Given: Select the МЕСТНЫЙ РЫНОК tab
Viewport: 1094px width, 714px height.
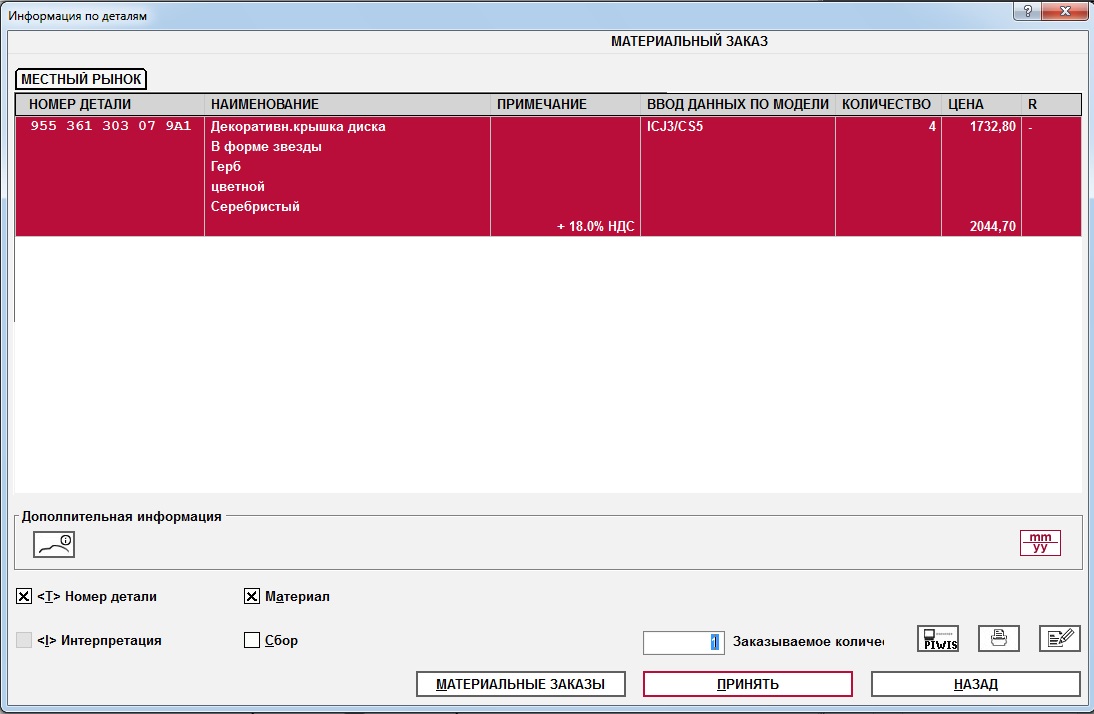Looking at the screenshot, I should tap(81, 79).
